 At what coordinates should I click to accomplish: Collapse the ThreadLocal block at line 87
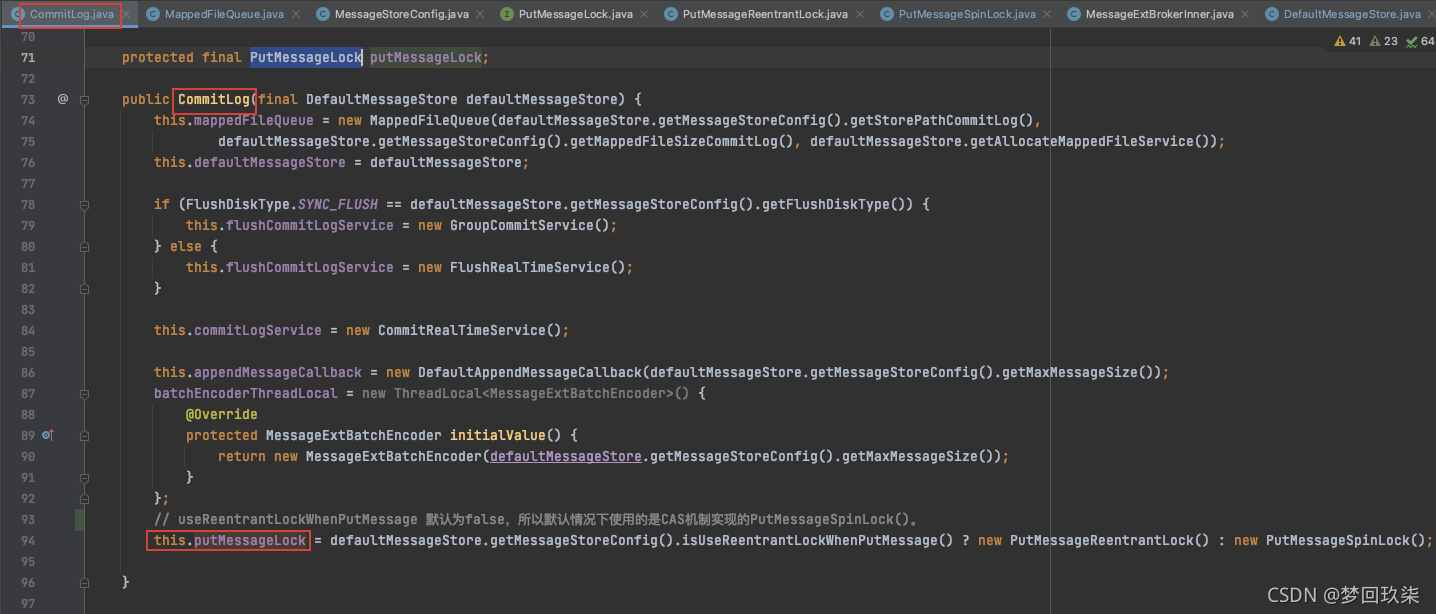85,393
